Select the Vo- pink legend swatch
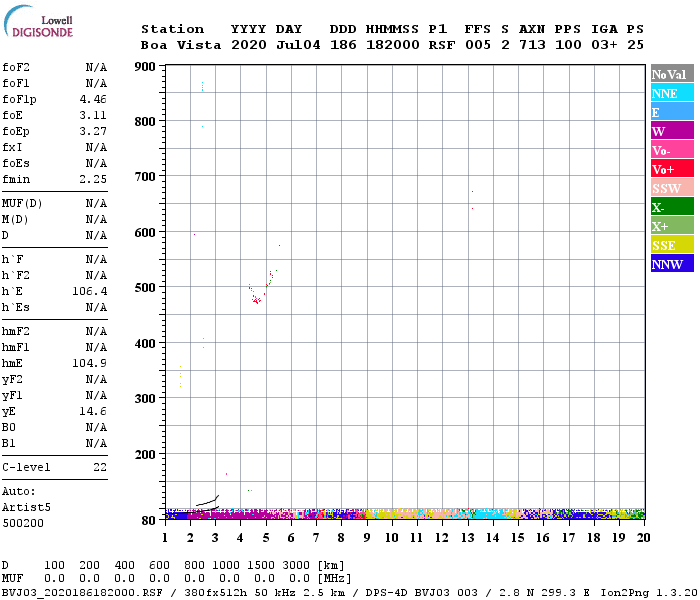The image size is (700, 600). [672, 150]
